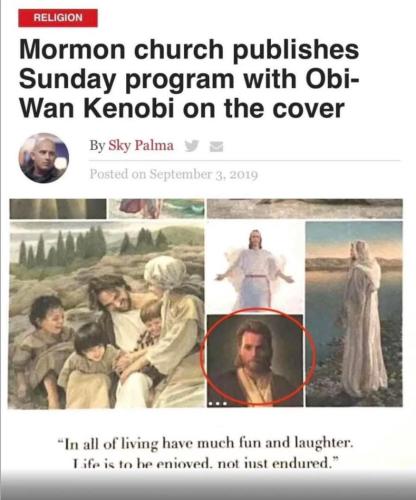The height and width of the screenshot is (500, 416).
Task: Click the top-middle cropped painting strip
Action: tap(157, 209)
